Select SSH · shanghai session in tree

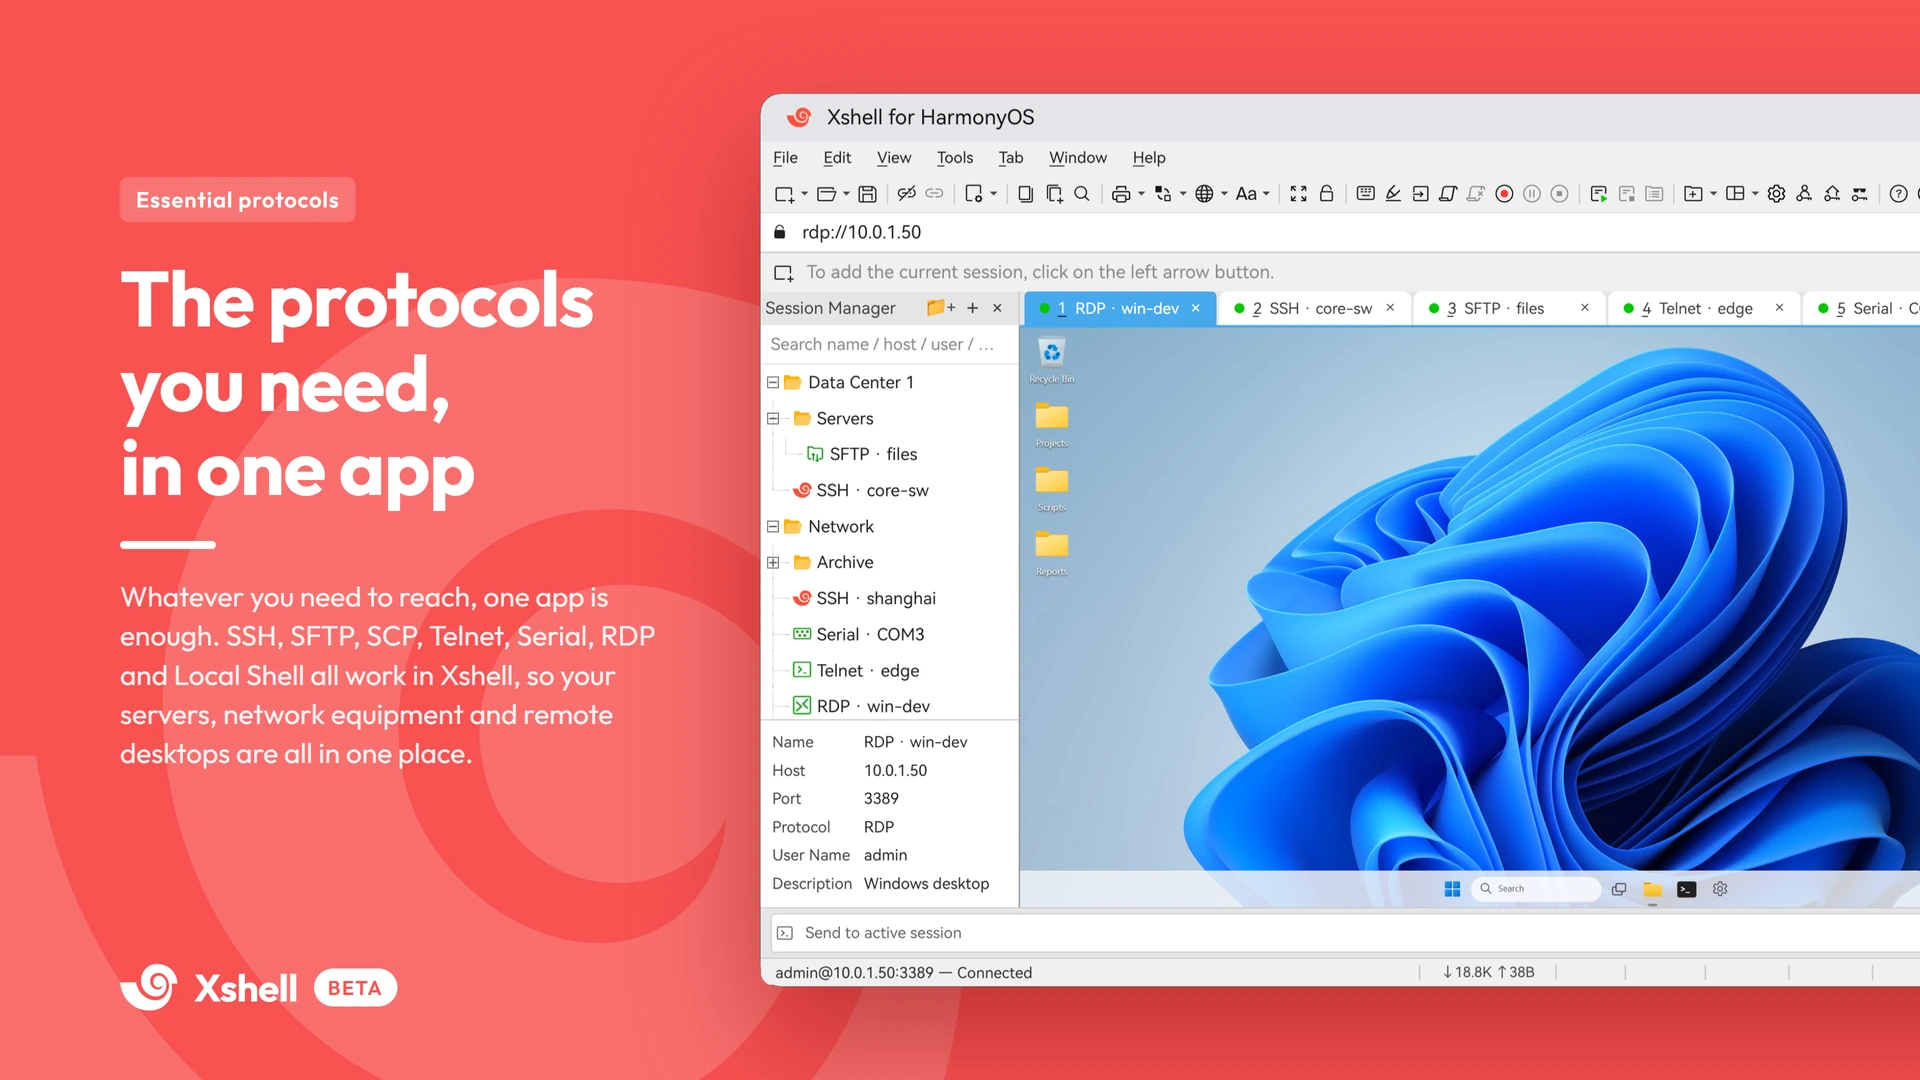coord(864,598)
